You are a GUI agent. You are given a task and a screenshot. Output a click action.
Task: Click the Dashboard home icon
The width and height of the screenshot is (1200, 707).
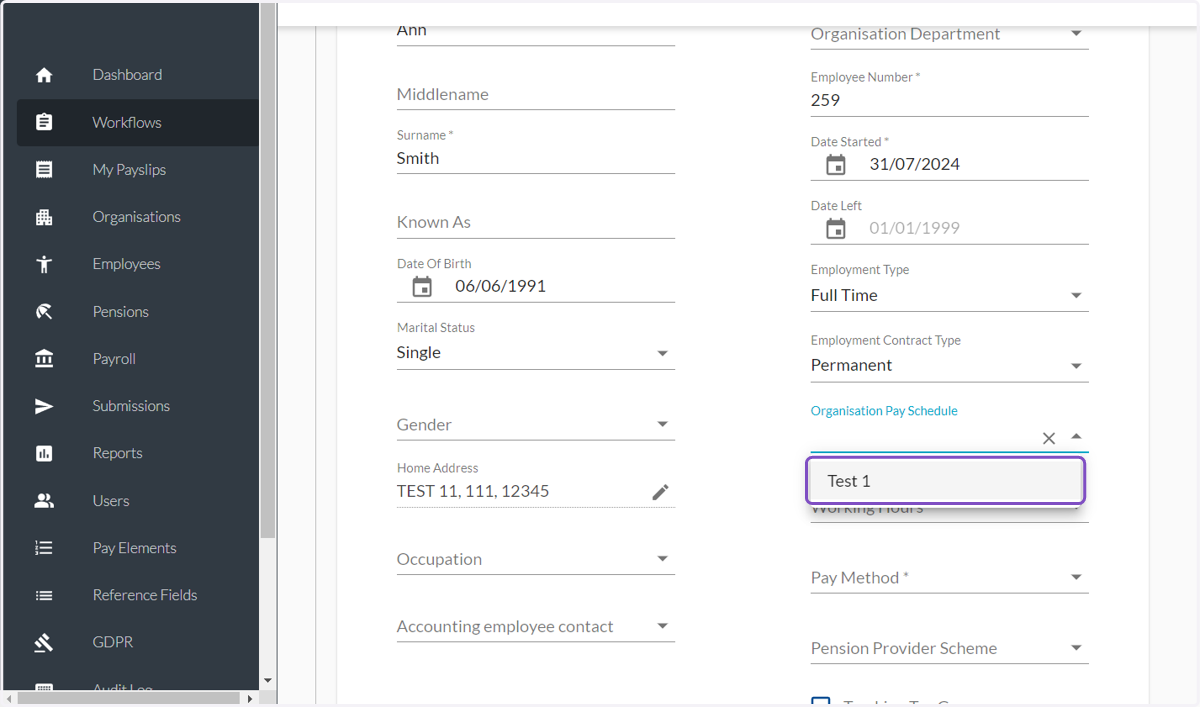44,75
